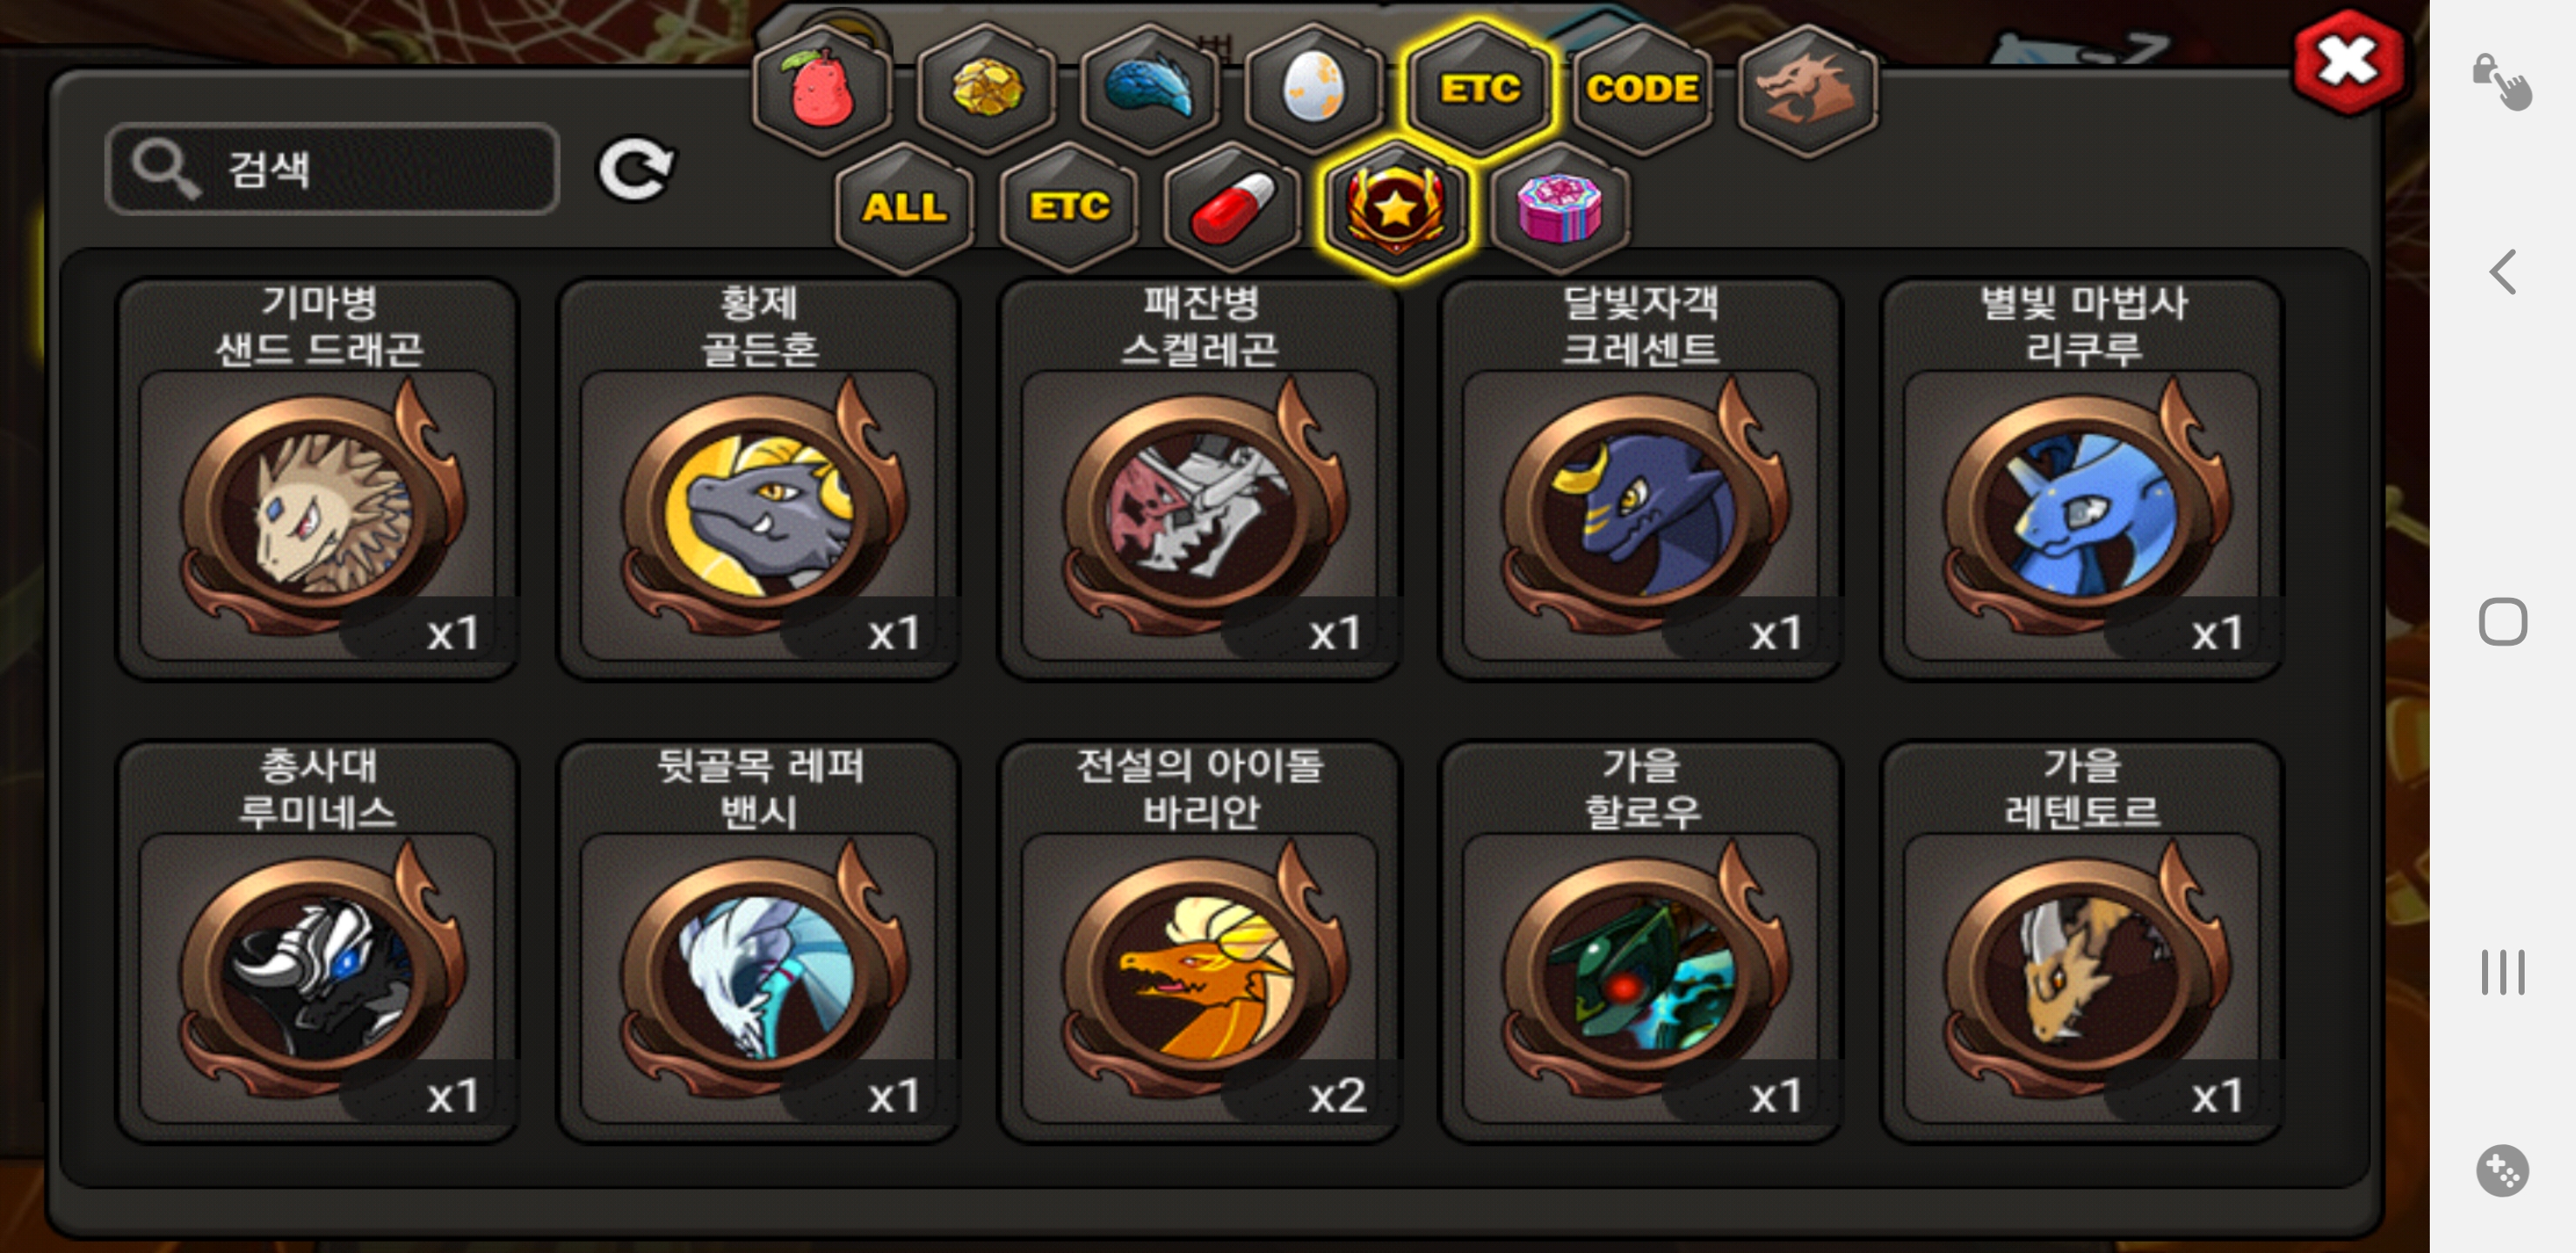Open the pink gift box filter
The height and width of the screenshot is (1253, 2576).
click(1560, 207)
